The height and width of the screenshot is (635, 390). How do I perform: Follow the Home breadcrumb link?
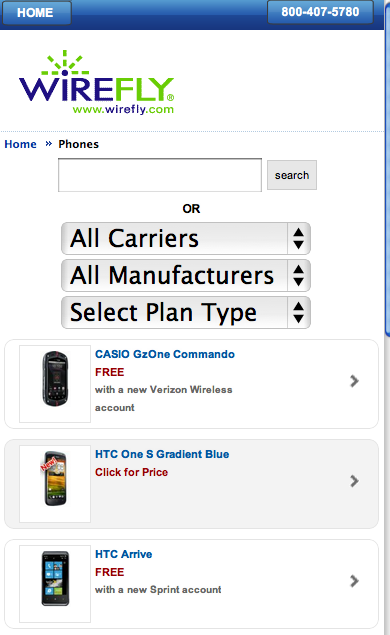(x=20, y=144)
